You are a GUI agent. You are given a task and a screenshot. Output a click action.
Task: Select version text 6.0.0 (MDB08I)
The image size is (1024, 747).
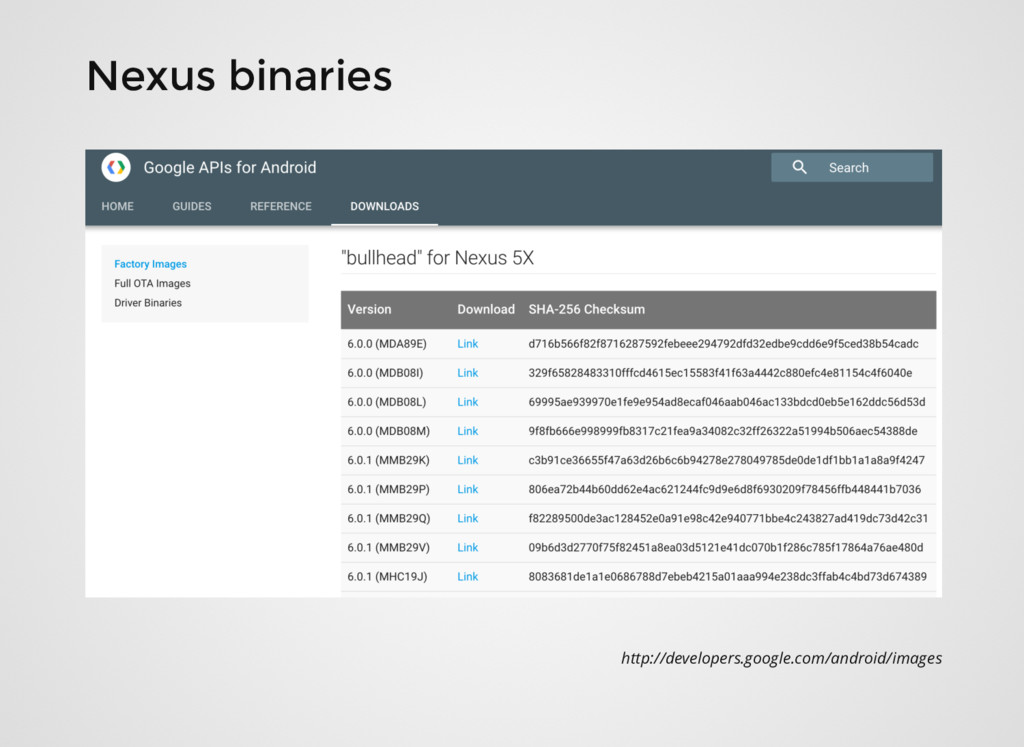(385, 373)
